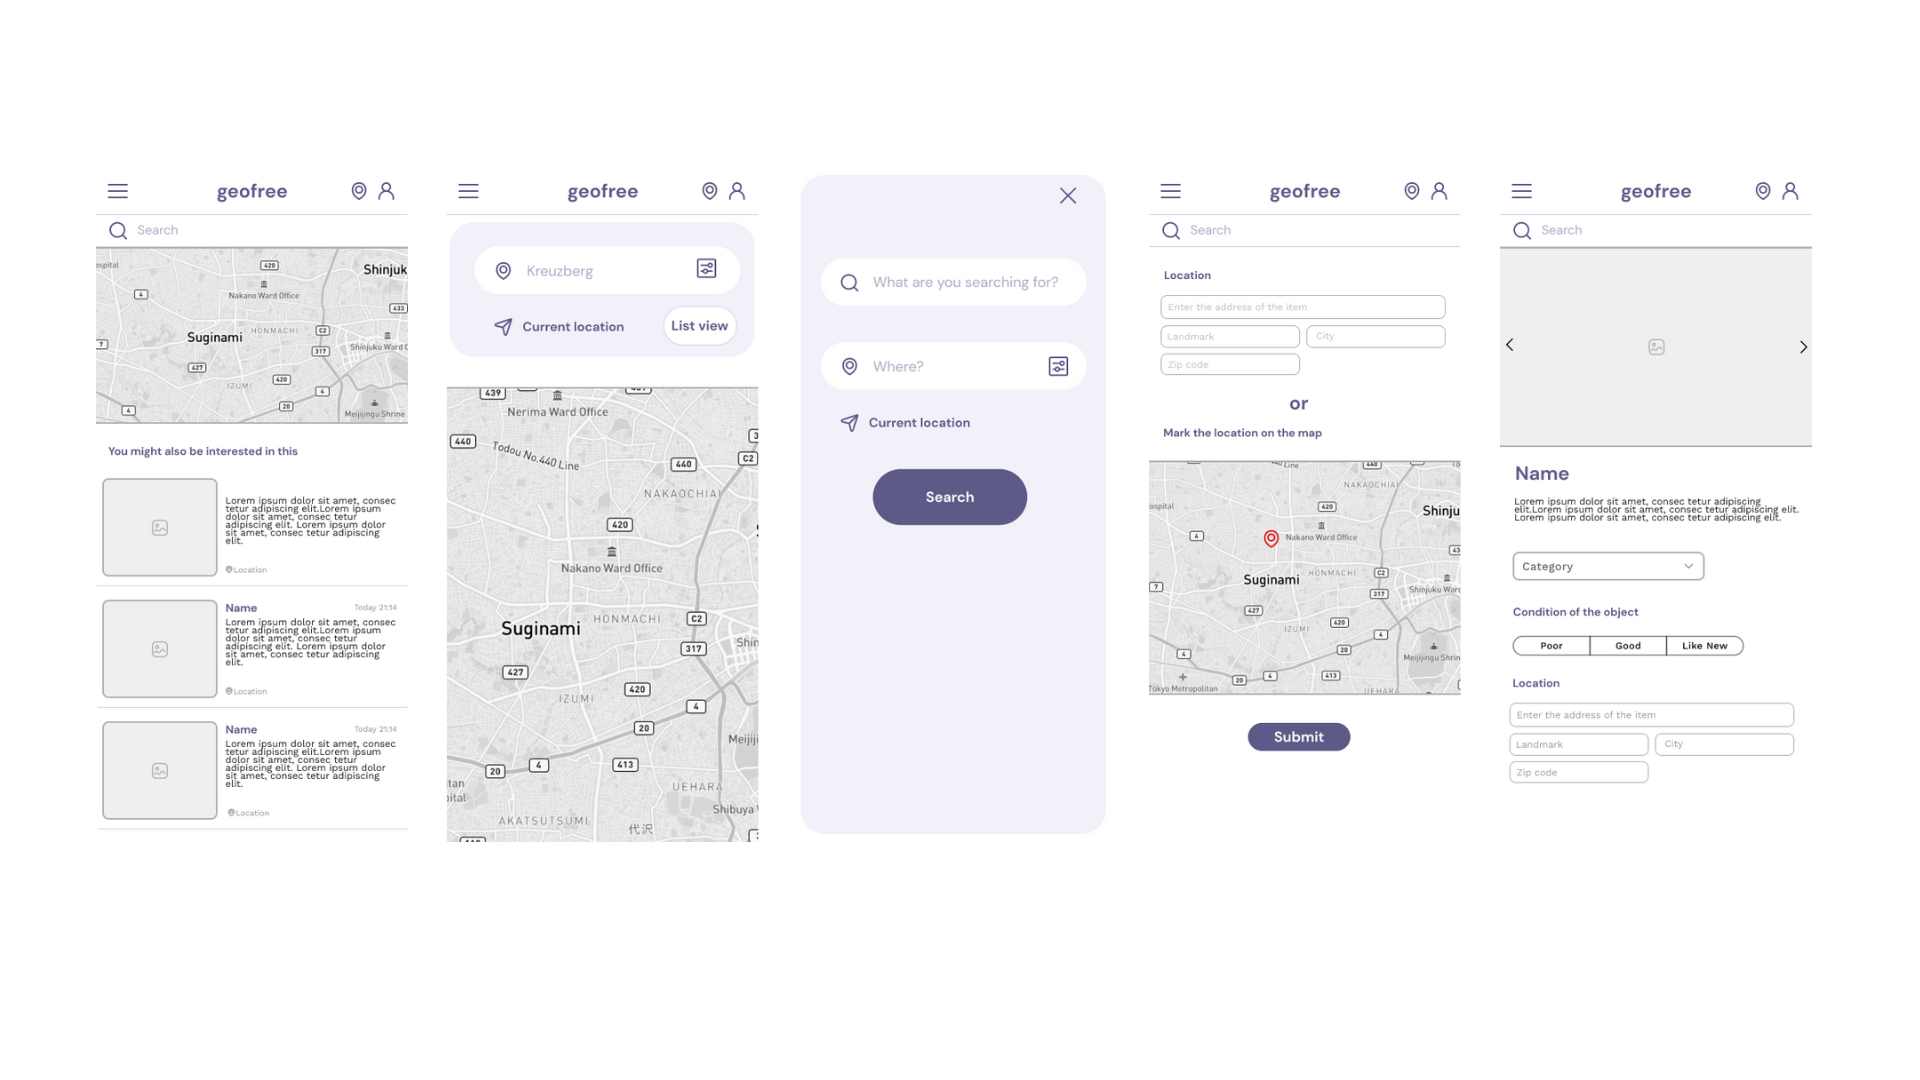Click the 'Enter address of item' input field
The width and height of the screenshot is (1920, 1080).
1303,306
